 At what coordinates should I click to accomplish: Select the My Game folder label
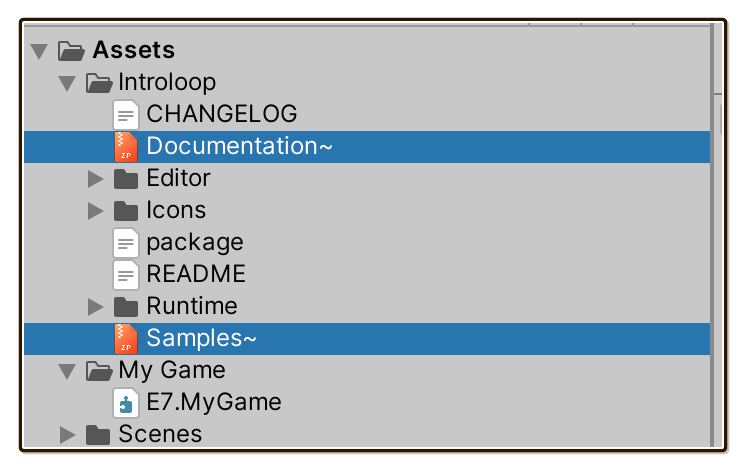[172, 371]
